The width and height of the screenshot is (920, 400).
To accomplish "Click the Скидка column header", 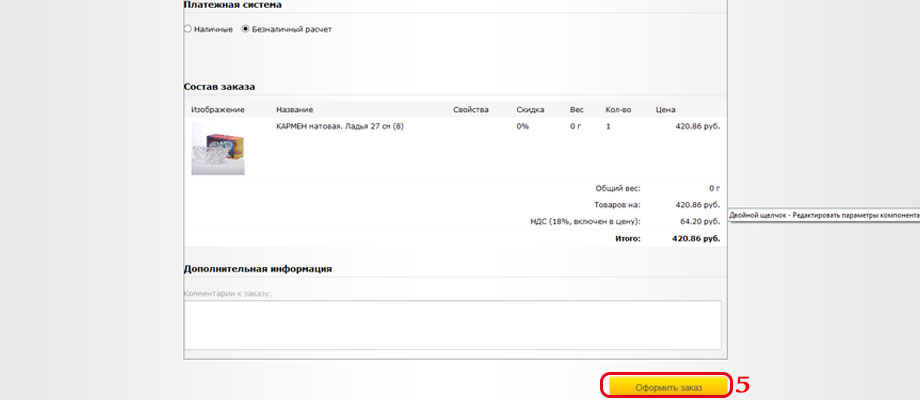I will coord(530,109).
